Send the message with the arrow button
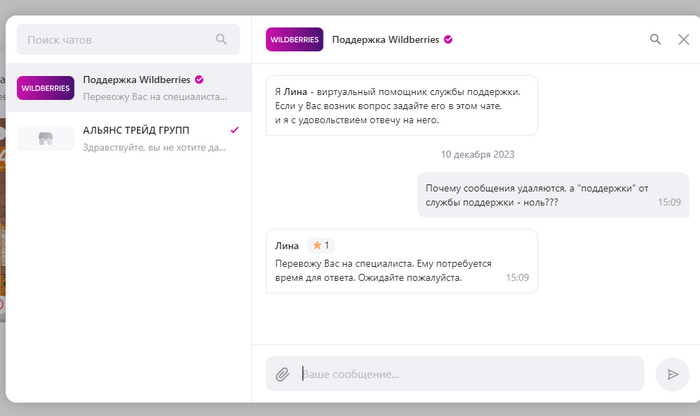The width and height of the screenshot is (700, 416). coord(672,374)
